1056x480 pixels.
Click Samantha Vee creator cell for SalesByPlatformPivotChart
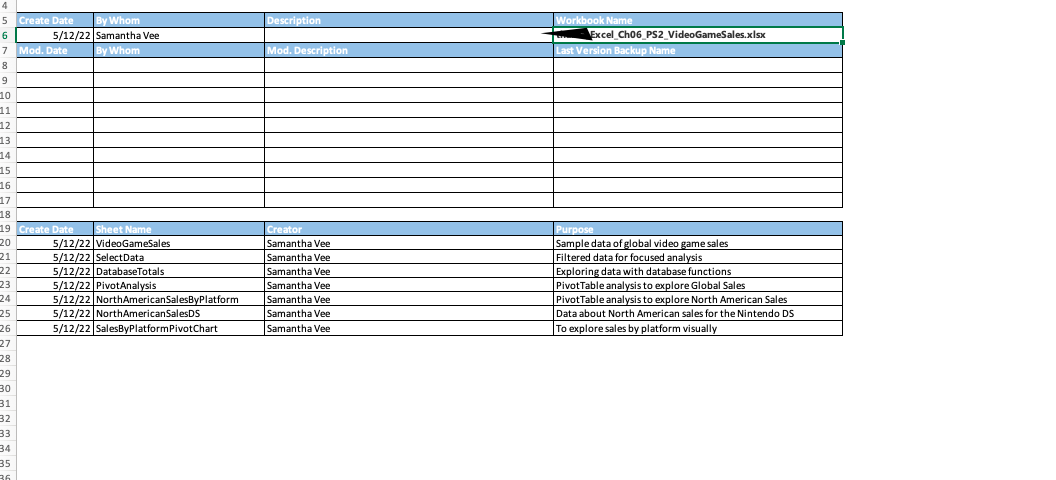tap(409, 328)
